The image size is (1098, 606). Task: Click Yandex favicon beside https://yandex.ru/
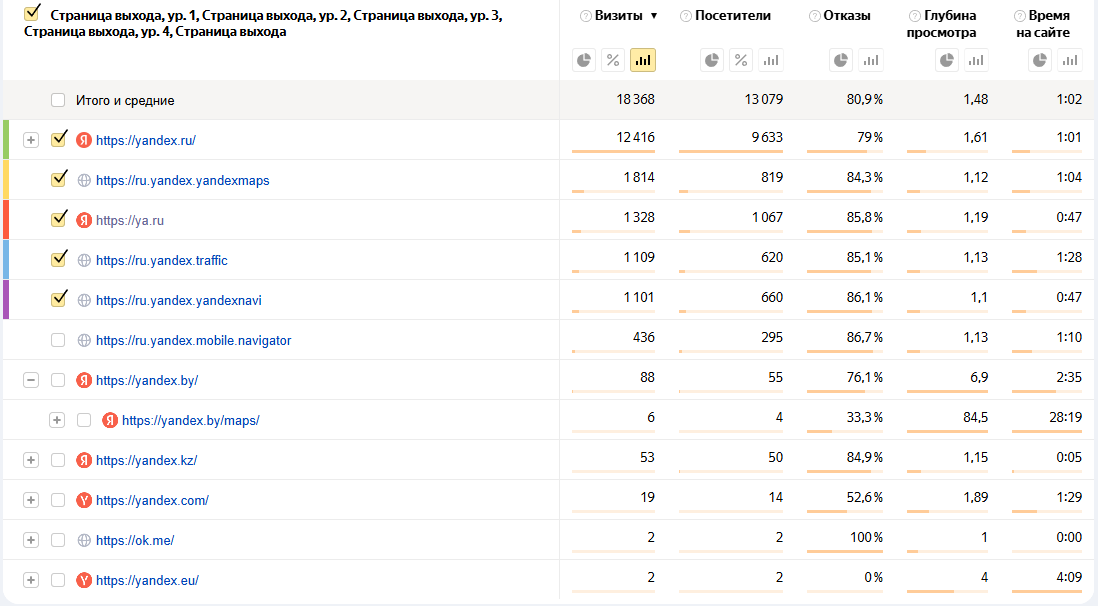84,140
